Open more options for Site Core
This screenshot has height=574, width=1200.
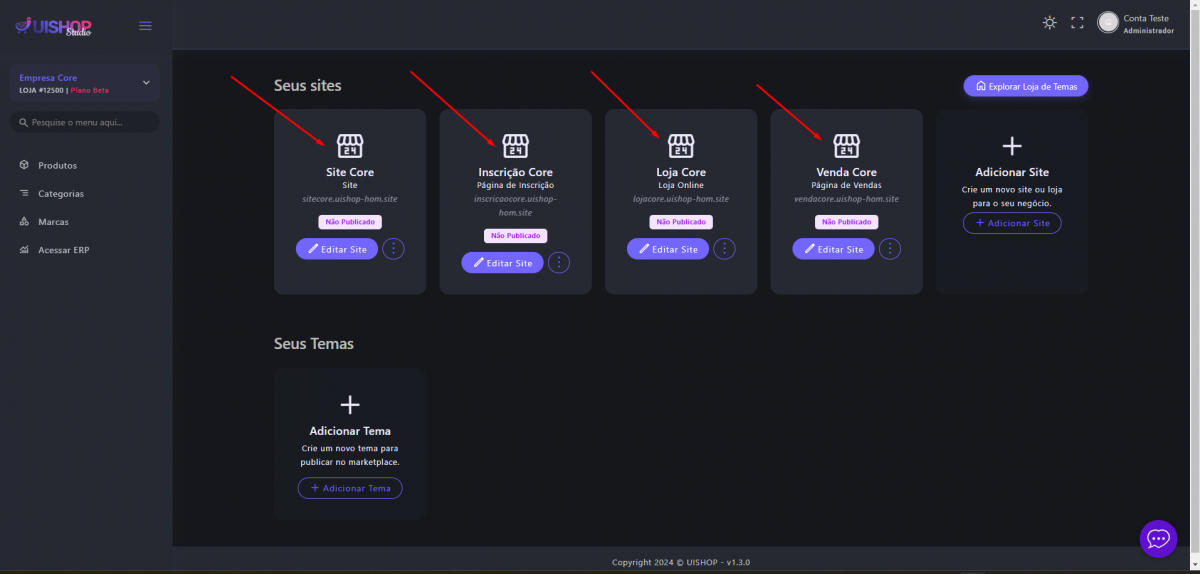coord(394,249)
